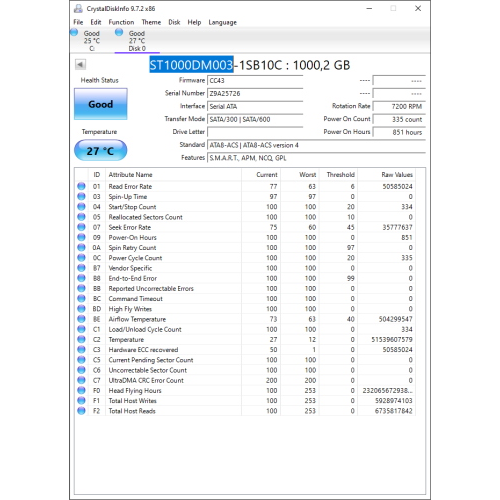The image size is (500, 500).
Task: Open the File menu
Action: tap(78, 22)
